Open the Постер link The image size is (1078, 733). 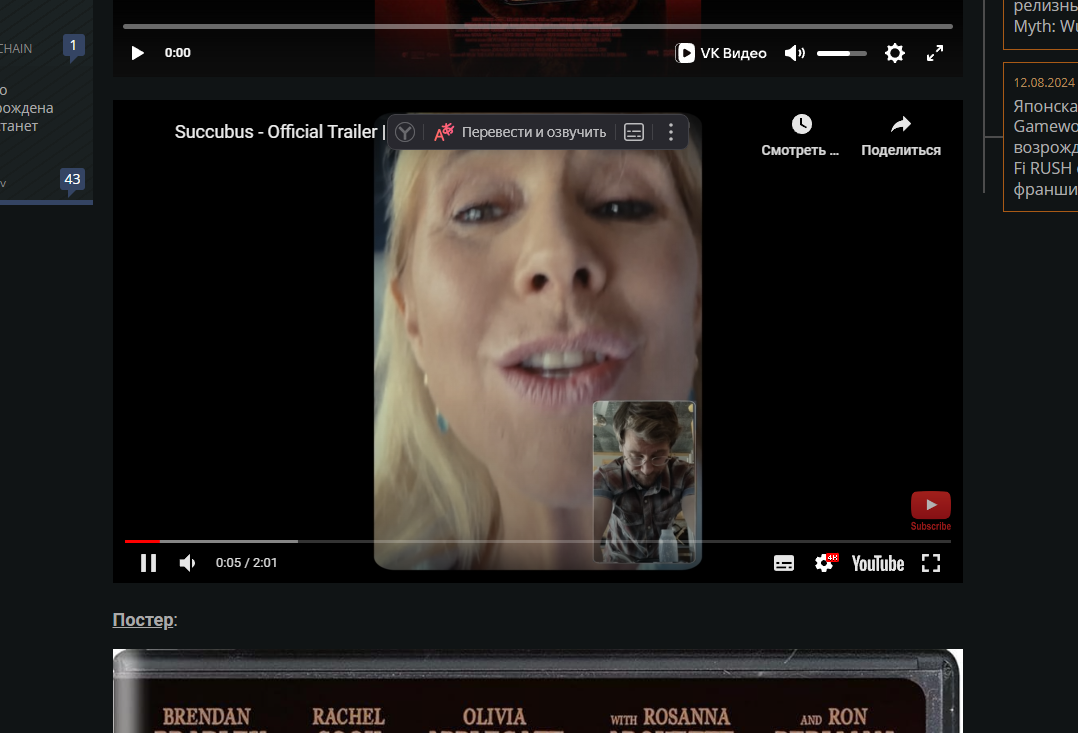click(143, 620)
